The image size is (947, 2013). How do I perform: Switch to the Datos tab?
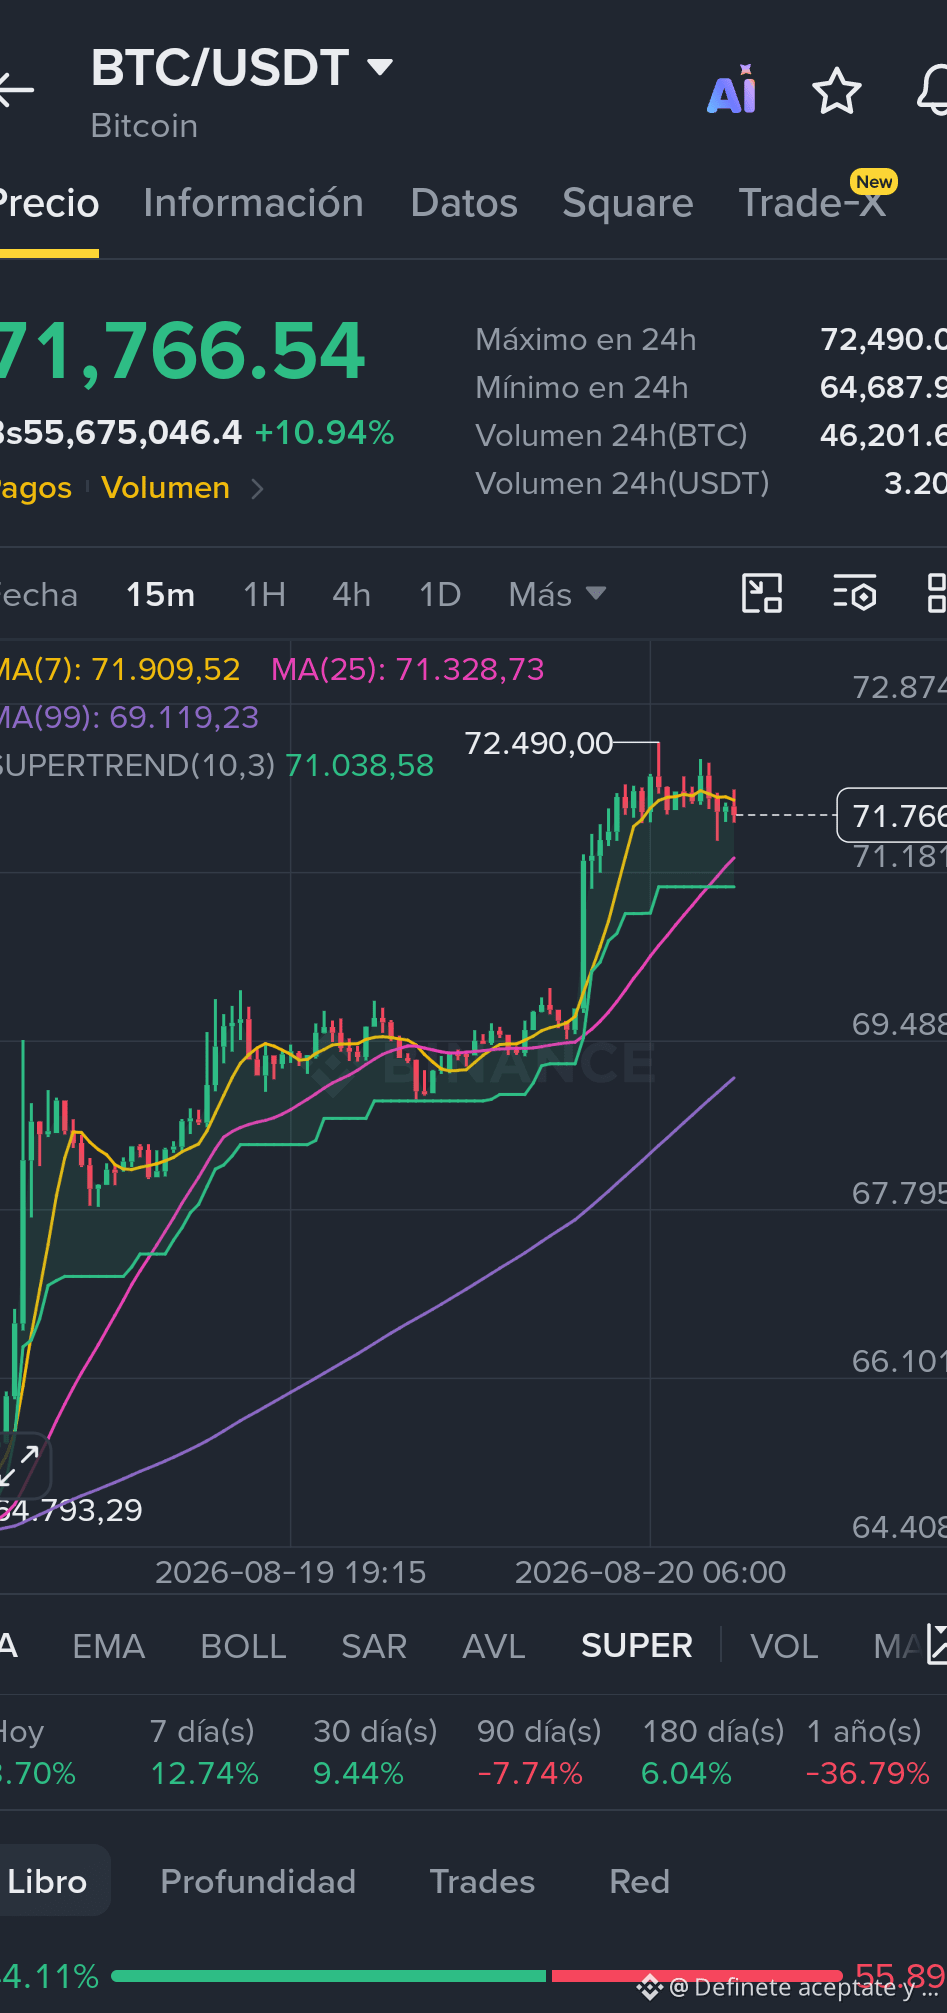click(464, 203)
